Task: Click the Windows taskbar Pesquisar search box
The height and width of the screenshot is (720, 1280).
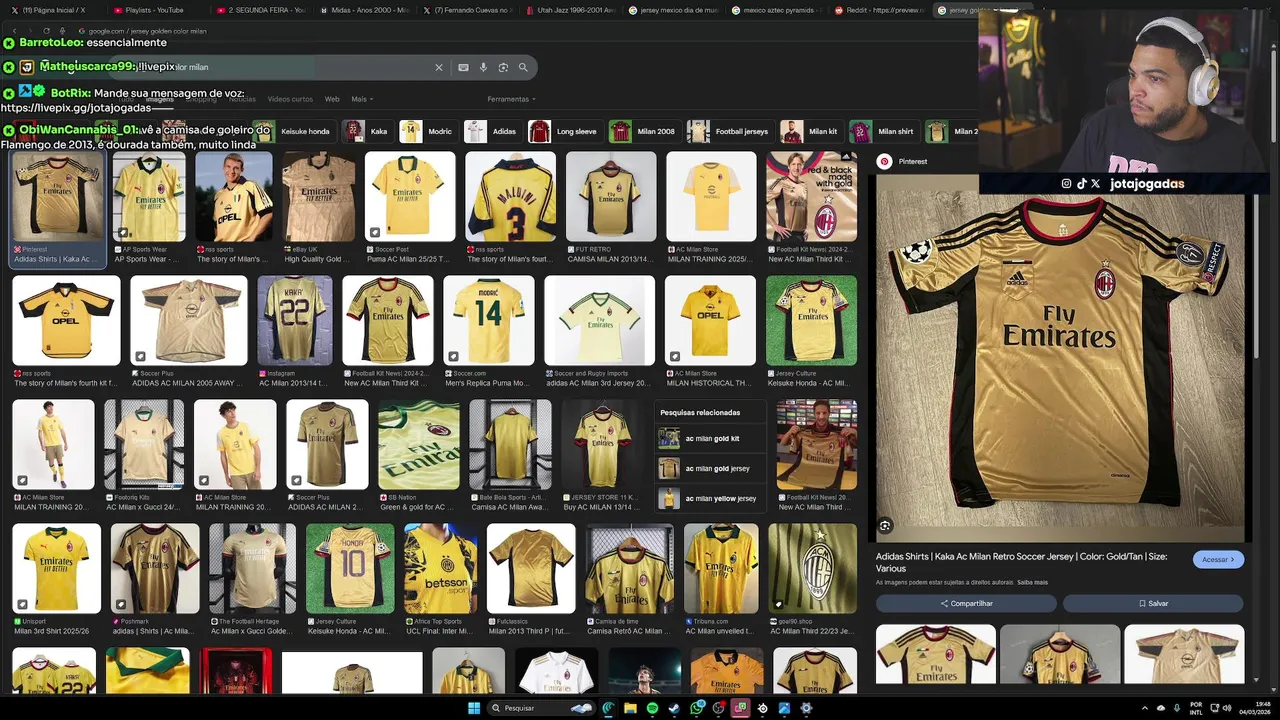Action: click(x=540, y=708)
